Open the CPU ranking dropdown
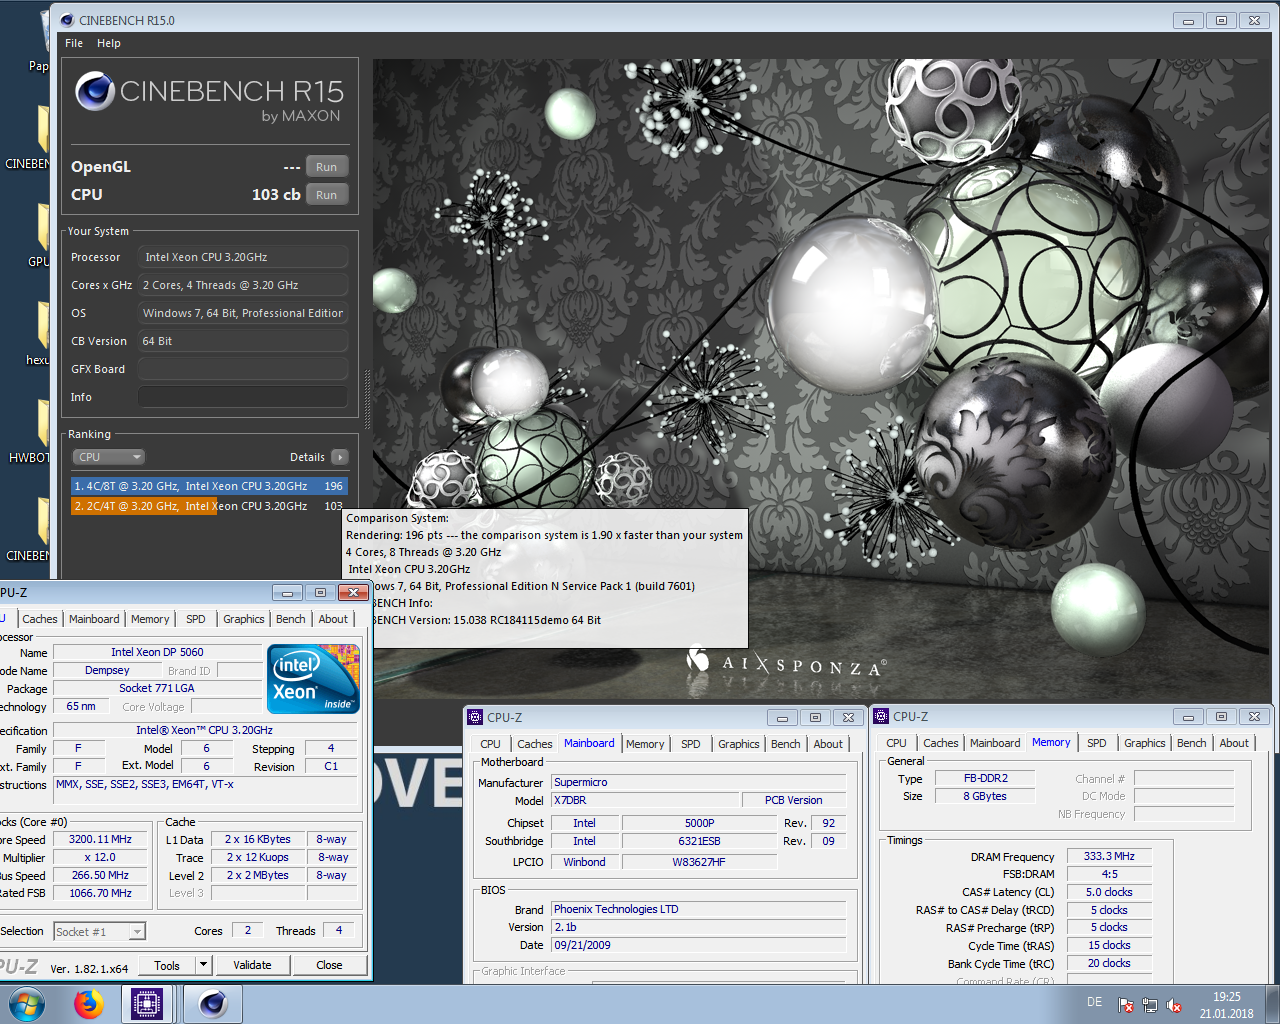Image resolution: width=1280 pixels, height=1024 pixels. point(109,457)
